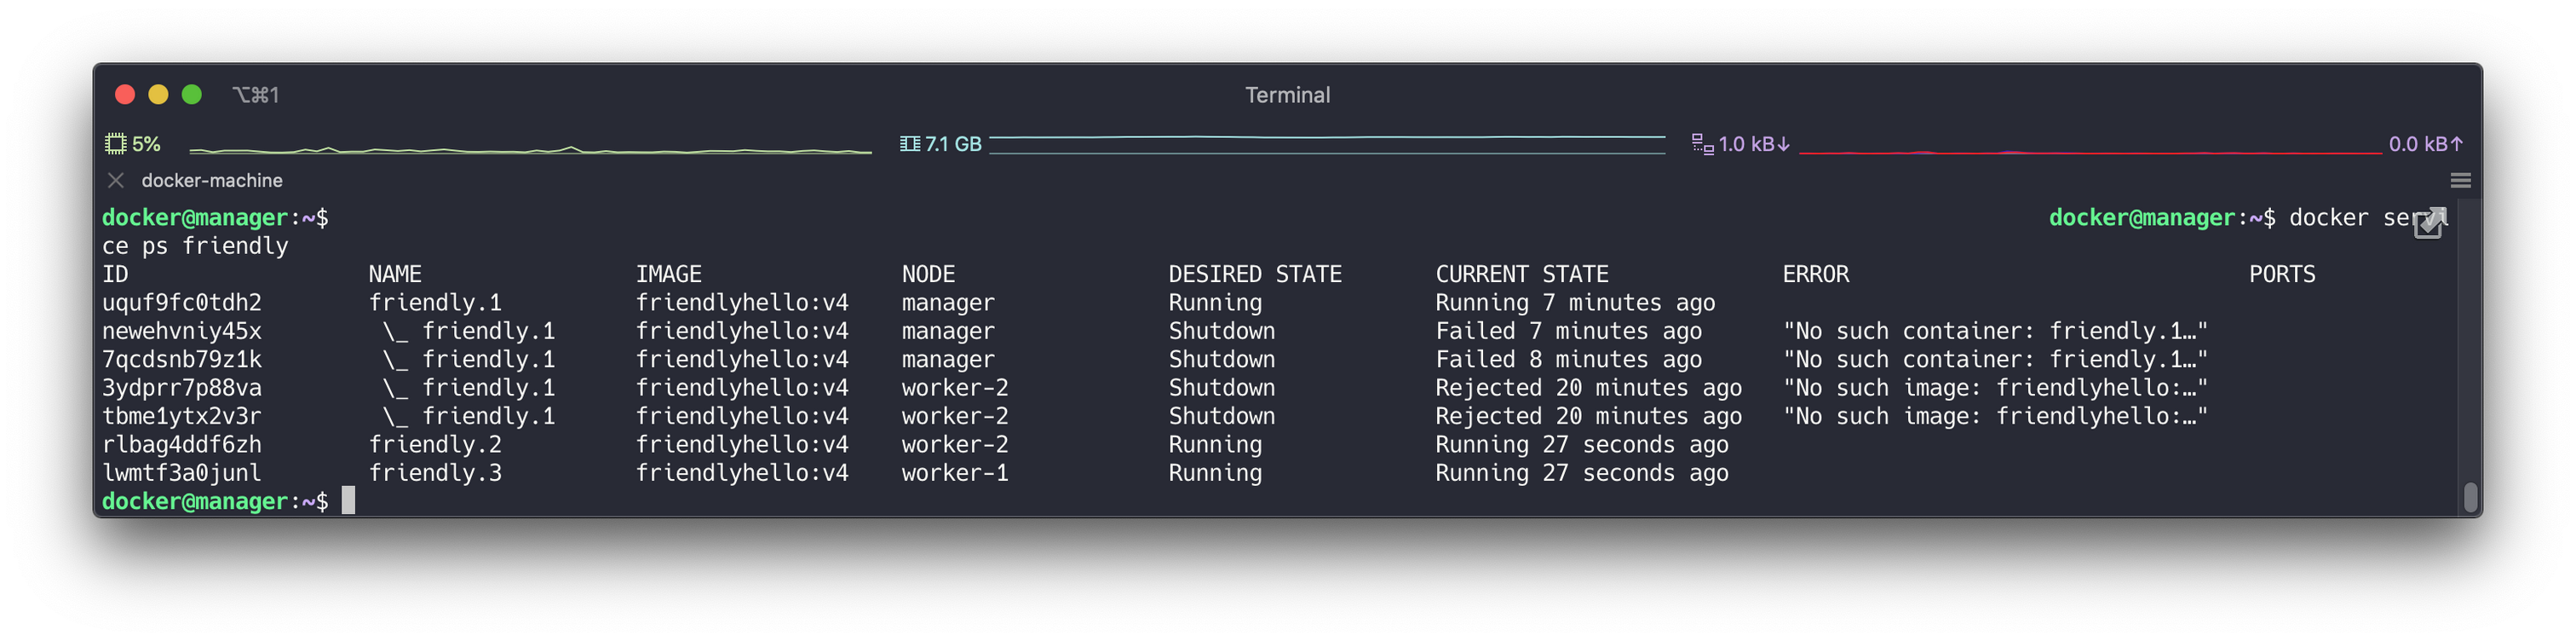Click the CPU usage chip icon

click(116, 144)
